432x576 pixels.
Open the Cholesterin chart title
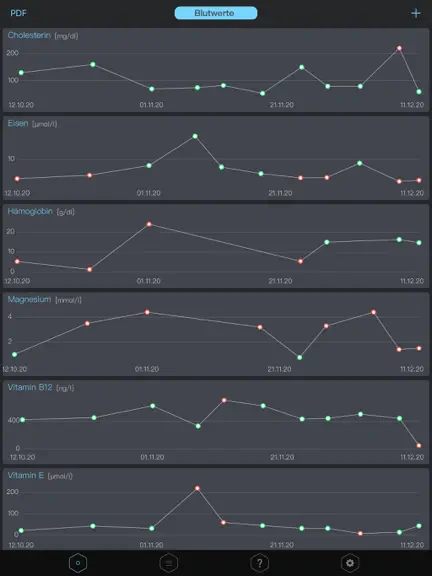tap(29, 35)
